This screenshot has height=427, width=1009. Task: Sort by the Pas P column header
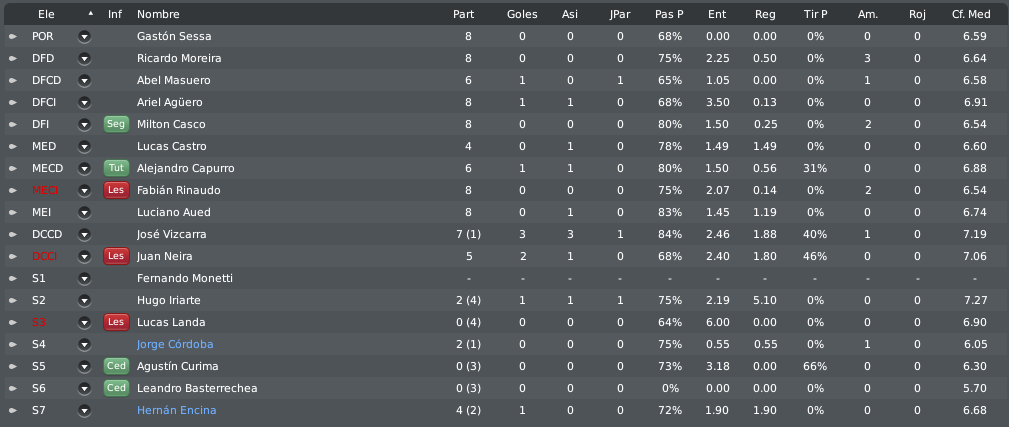coord(669,14)
